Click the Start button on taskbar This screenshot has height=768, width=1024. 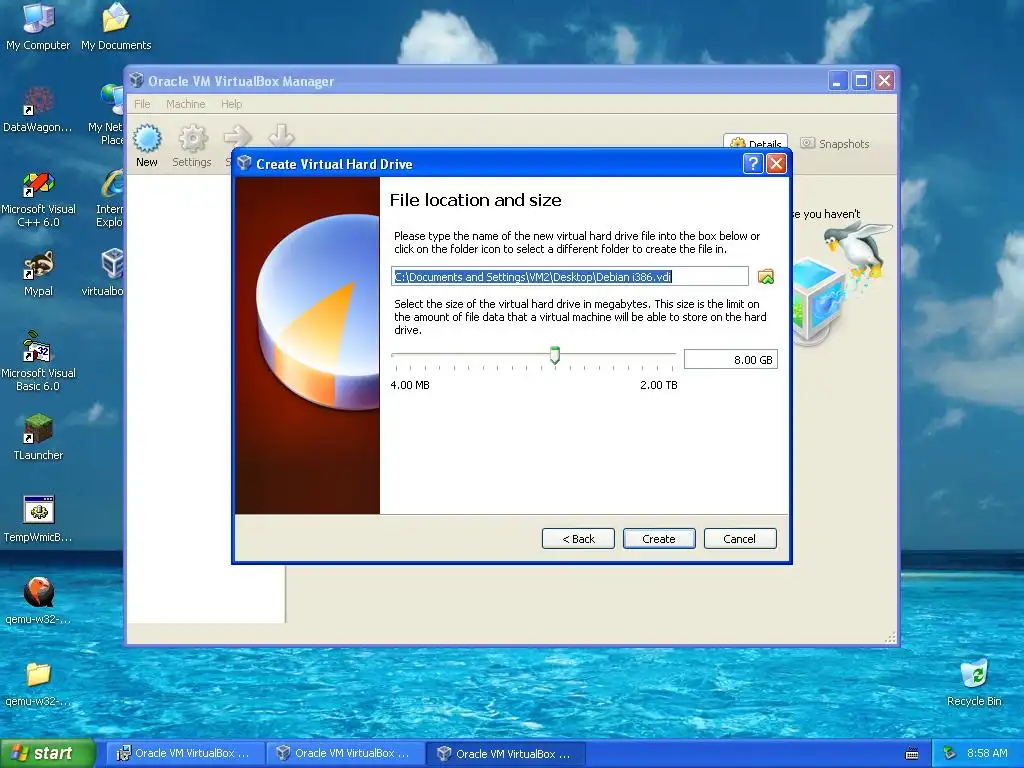[x=48, y=754]
